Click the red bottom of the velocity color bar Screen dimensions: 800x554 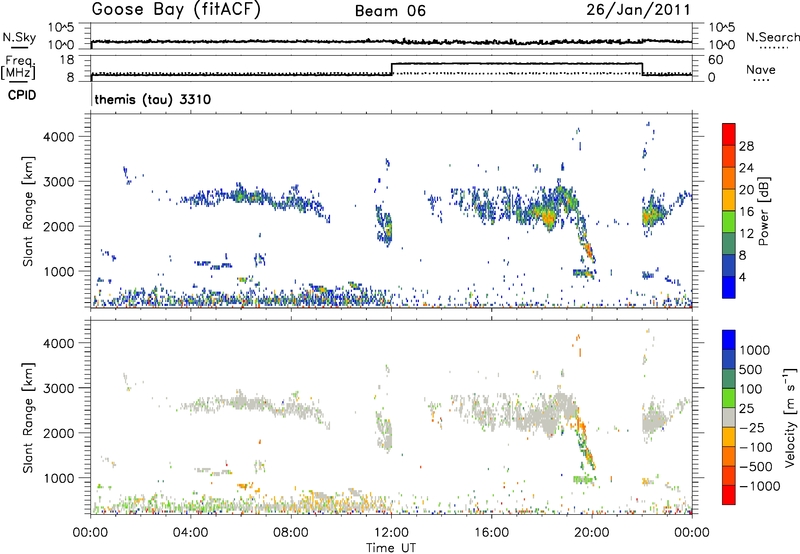pyautogui.click(x=729, y=495)
